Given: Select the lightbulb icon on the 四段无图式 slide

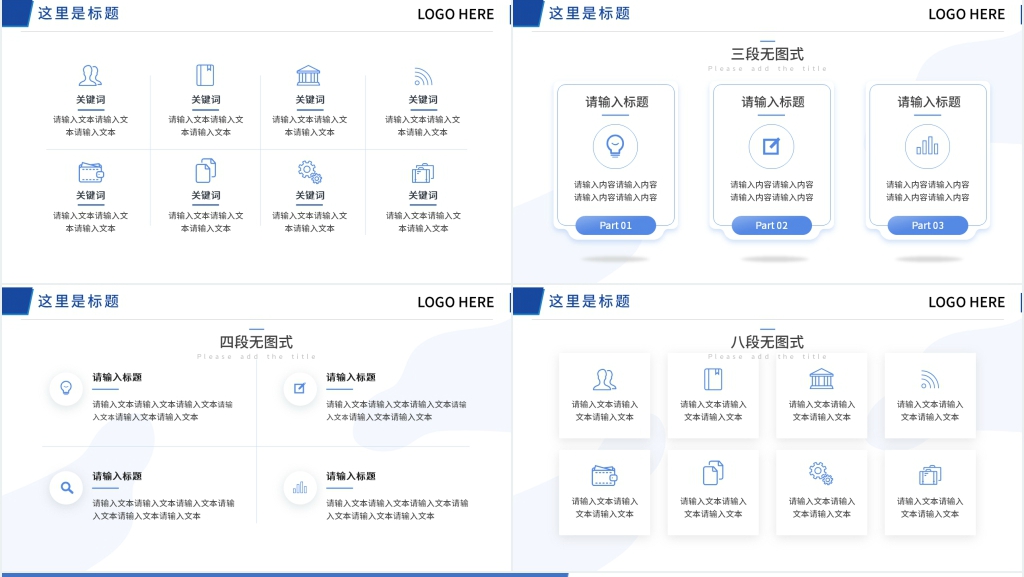Looking at the screenshot, I should pos(66,388).
